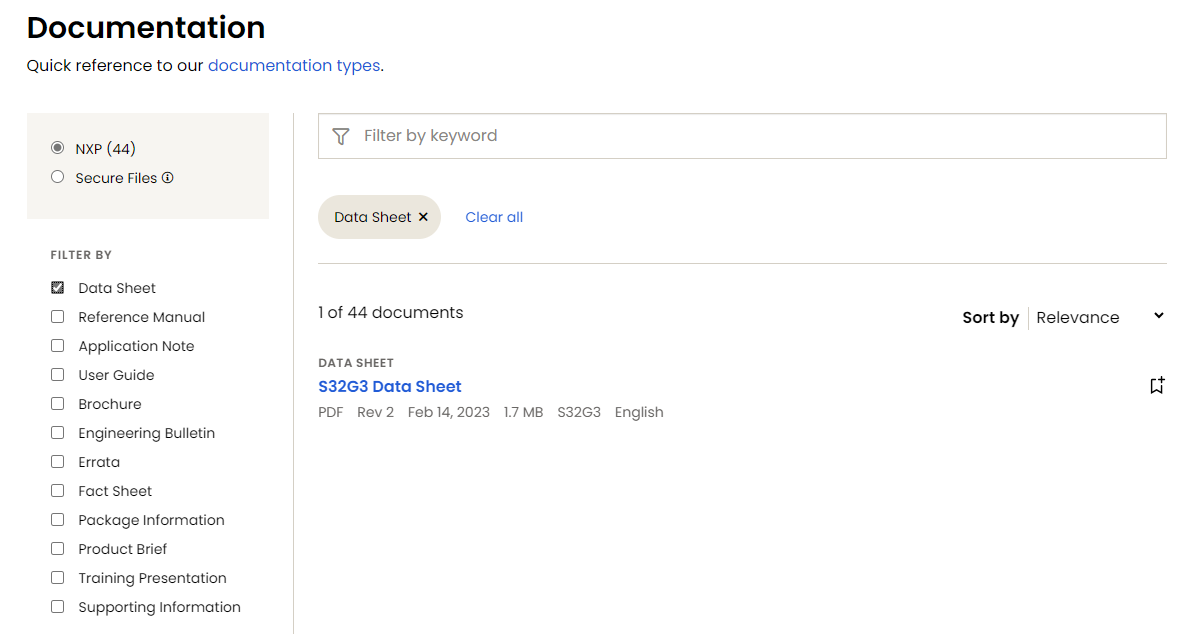
Task: Tick the Brochure filter checkbox
Action: coord(57,404)
